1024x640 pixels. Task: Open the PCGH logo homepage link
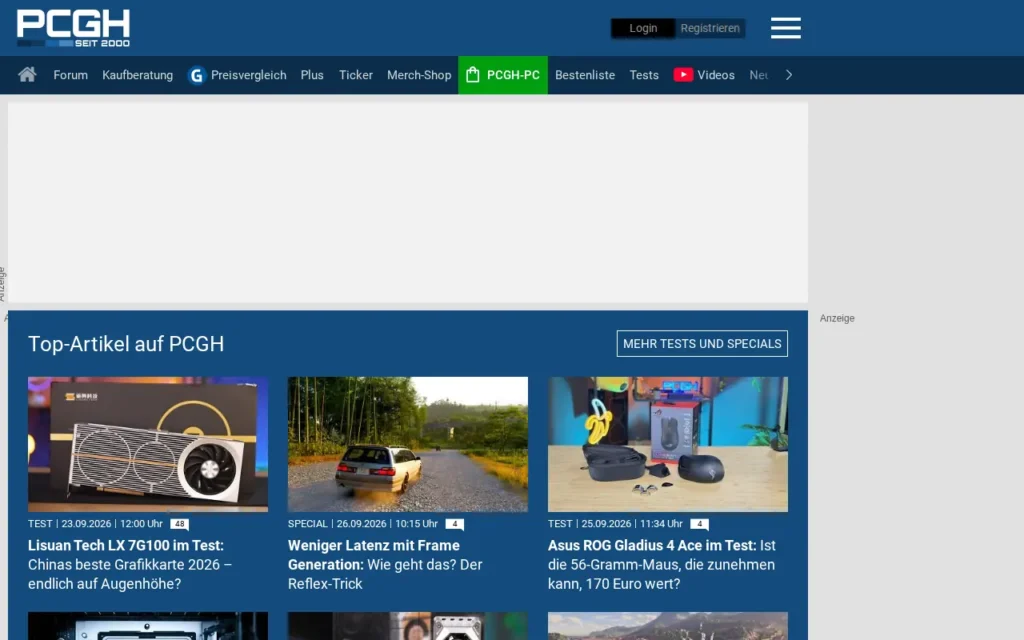73,28
